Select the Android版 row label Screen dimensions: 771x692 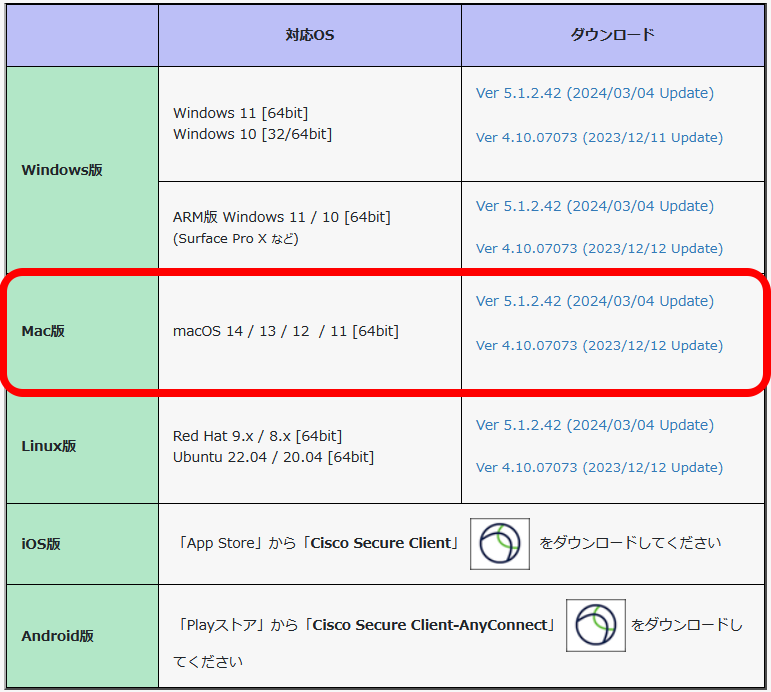pyautogui.click(x=57, y=636)
